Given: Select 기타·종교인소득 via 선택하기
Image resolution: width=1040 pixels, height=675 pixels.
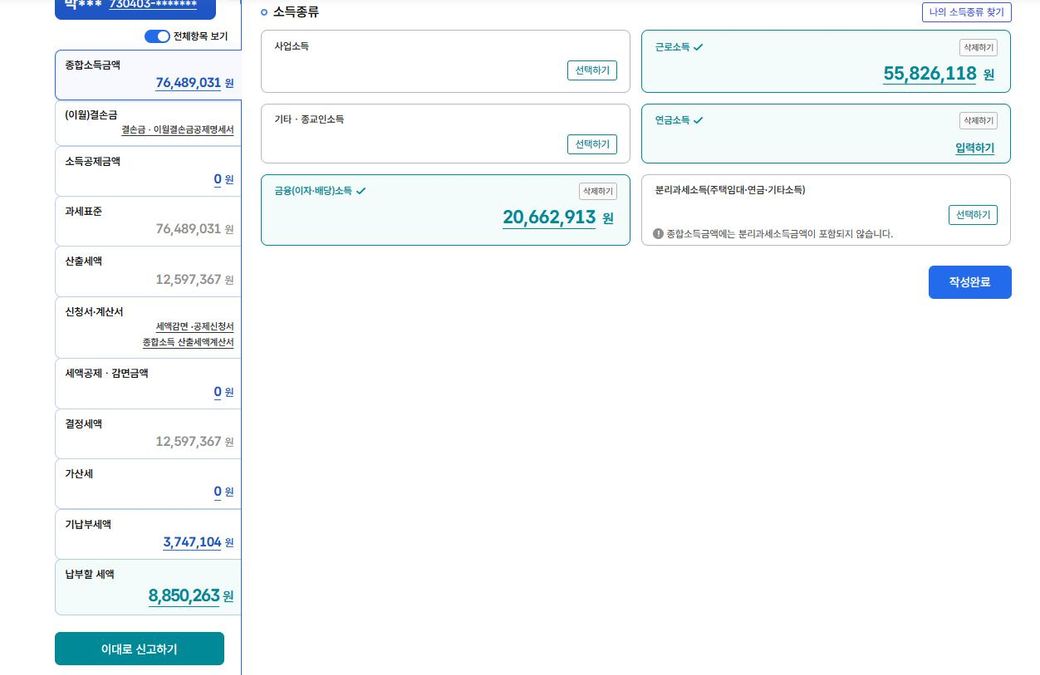Looking at the screenshot, I should [591, 144].
